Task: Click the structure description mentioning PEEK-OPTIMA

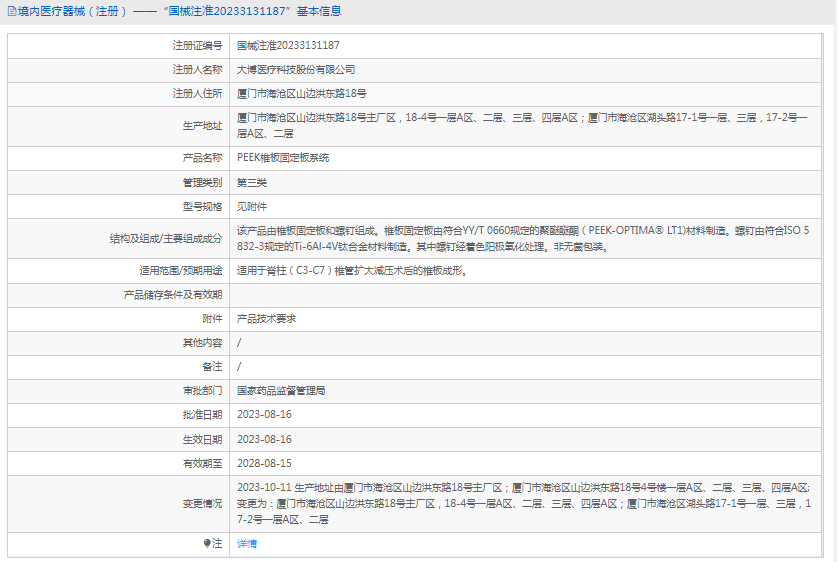Action: click(523, 238)
